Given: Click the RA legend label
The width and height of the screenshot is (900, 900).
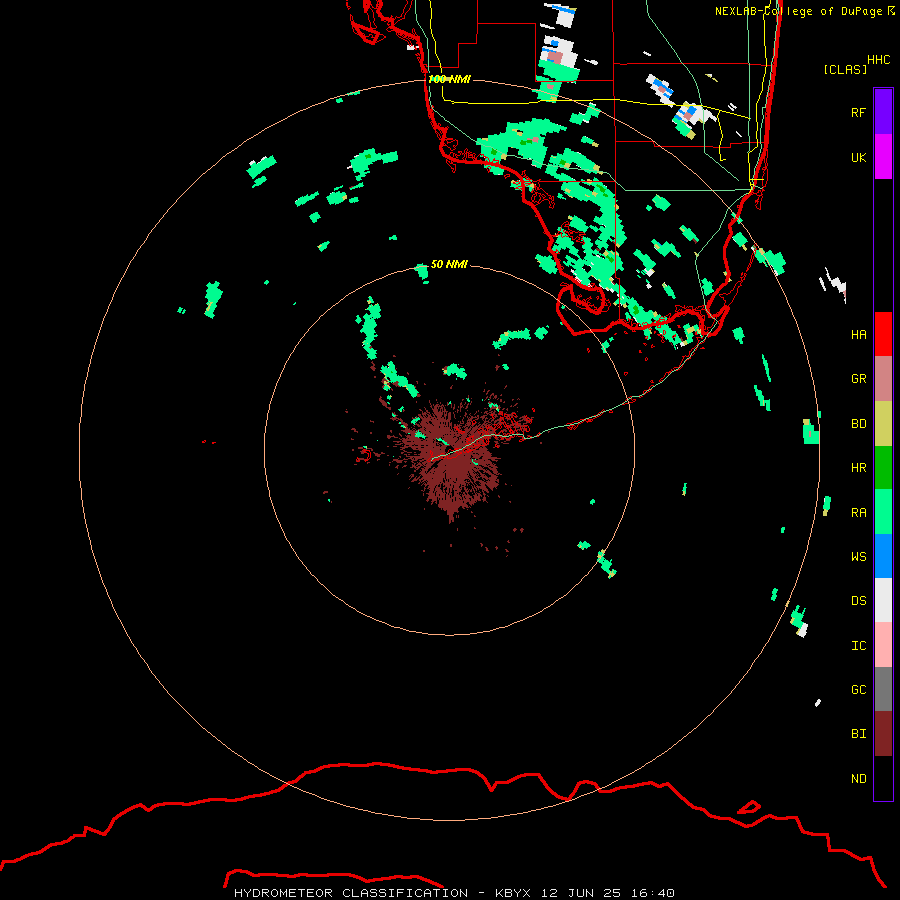Looking at the screenshot, I should click(x=858, y=512).
